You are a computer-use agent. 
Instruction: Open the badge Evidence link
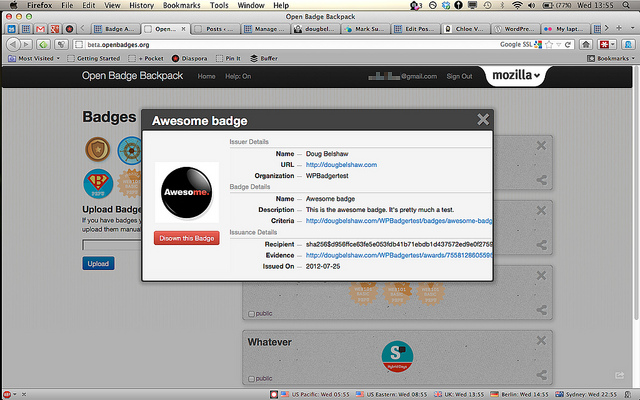tap(398, 255)
